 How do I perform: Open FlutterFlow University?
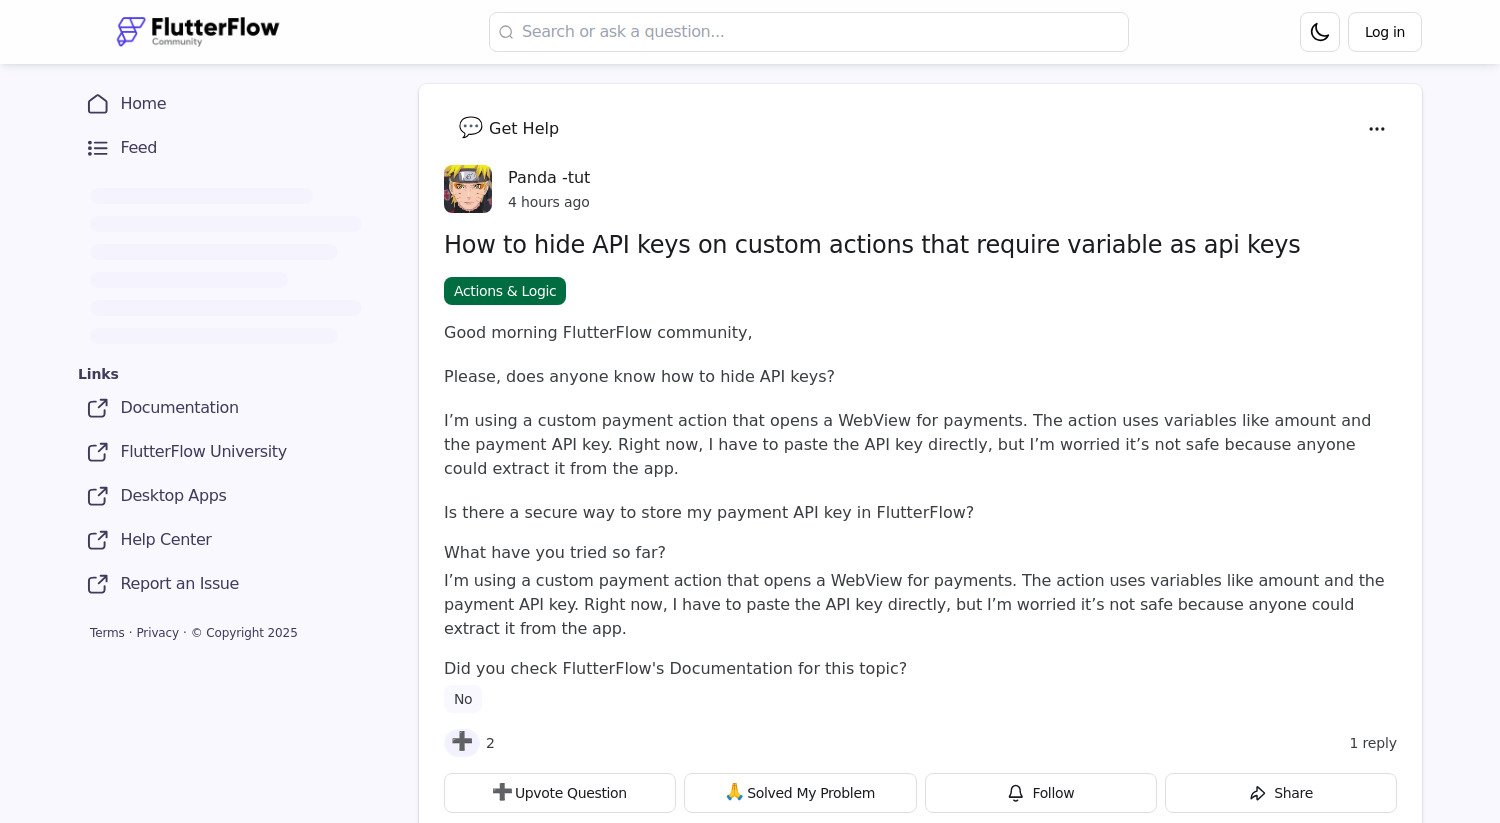[203, 451]
